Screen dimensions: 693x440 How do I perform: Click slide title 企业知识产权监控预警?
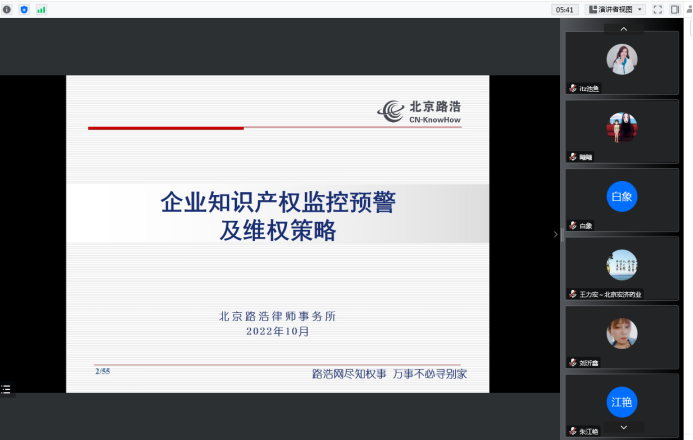278,202
